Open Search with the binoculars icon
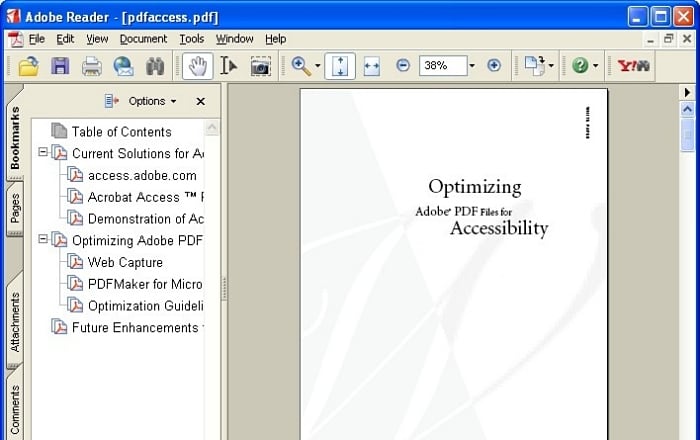Viewport: 700px width, 440px height. click(x=155, y=66)
